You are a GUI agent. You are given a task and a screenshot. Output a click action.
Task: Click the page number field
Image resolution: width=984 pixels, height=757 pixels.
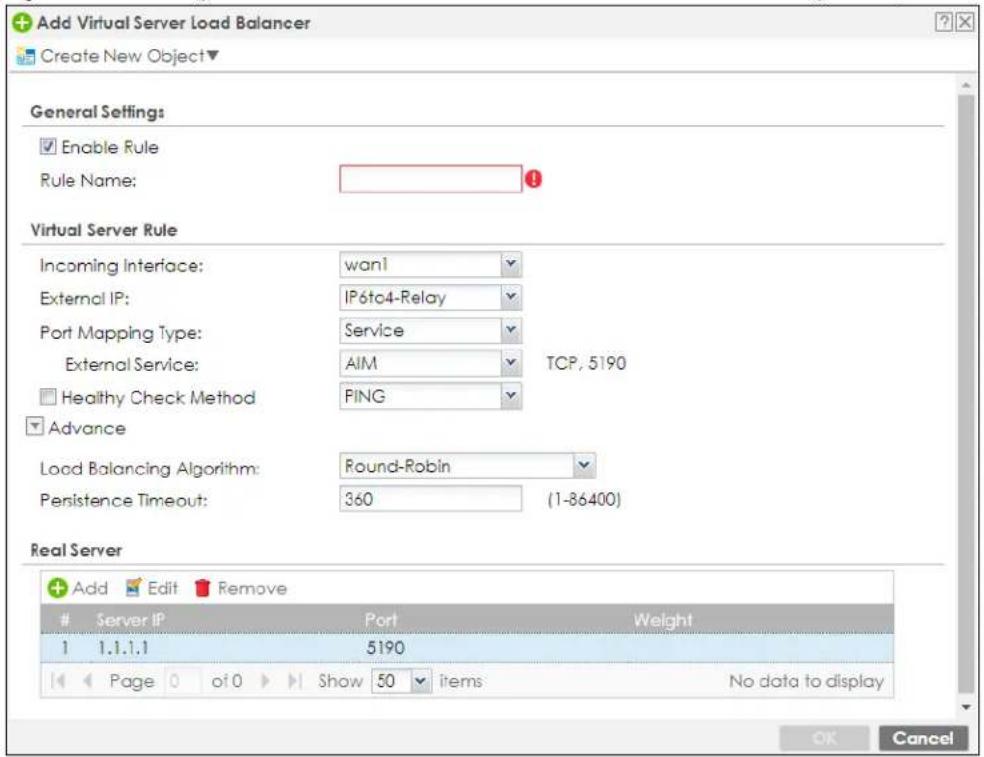[x=183, y=680]
